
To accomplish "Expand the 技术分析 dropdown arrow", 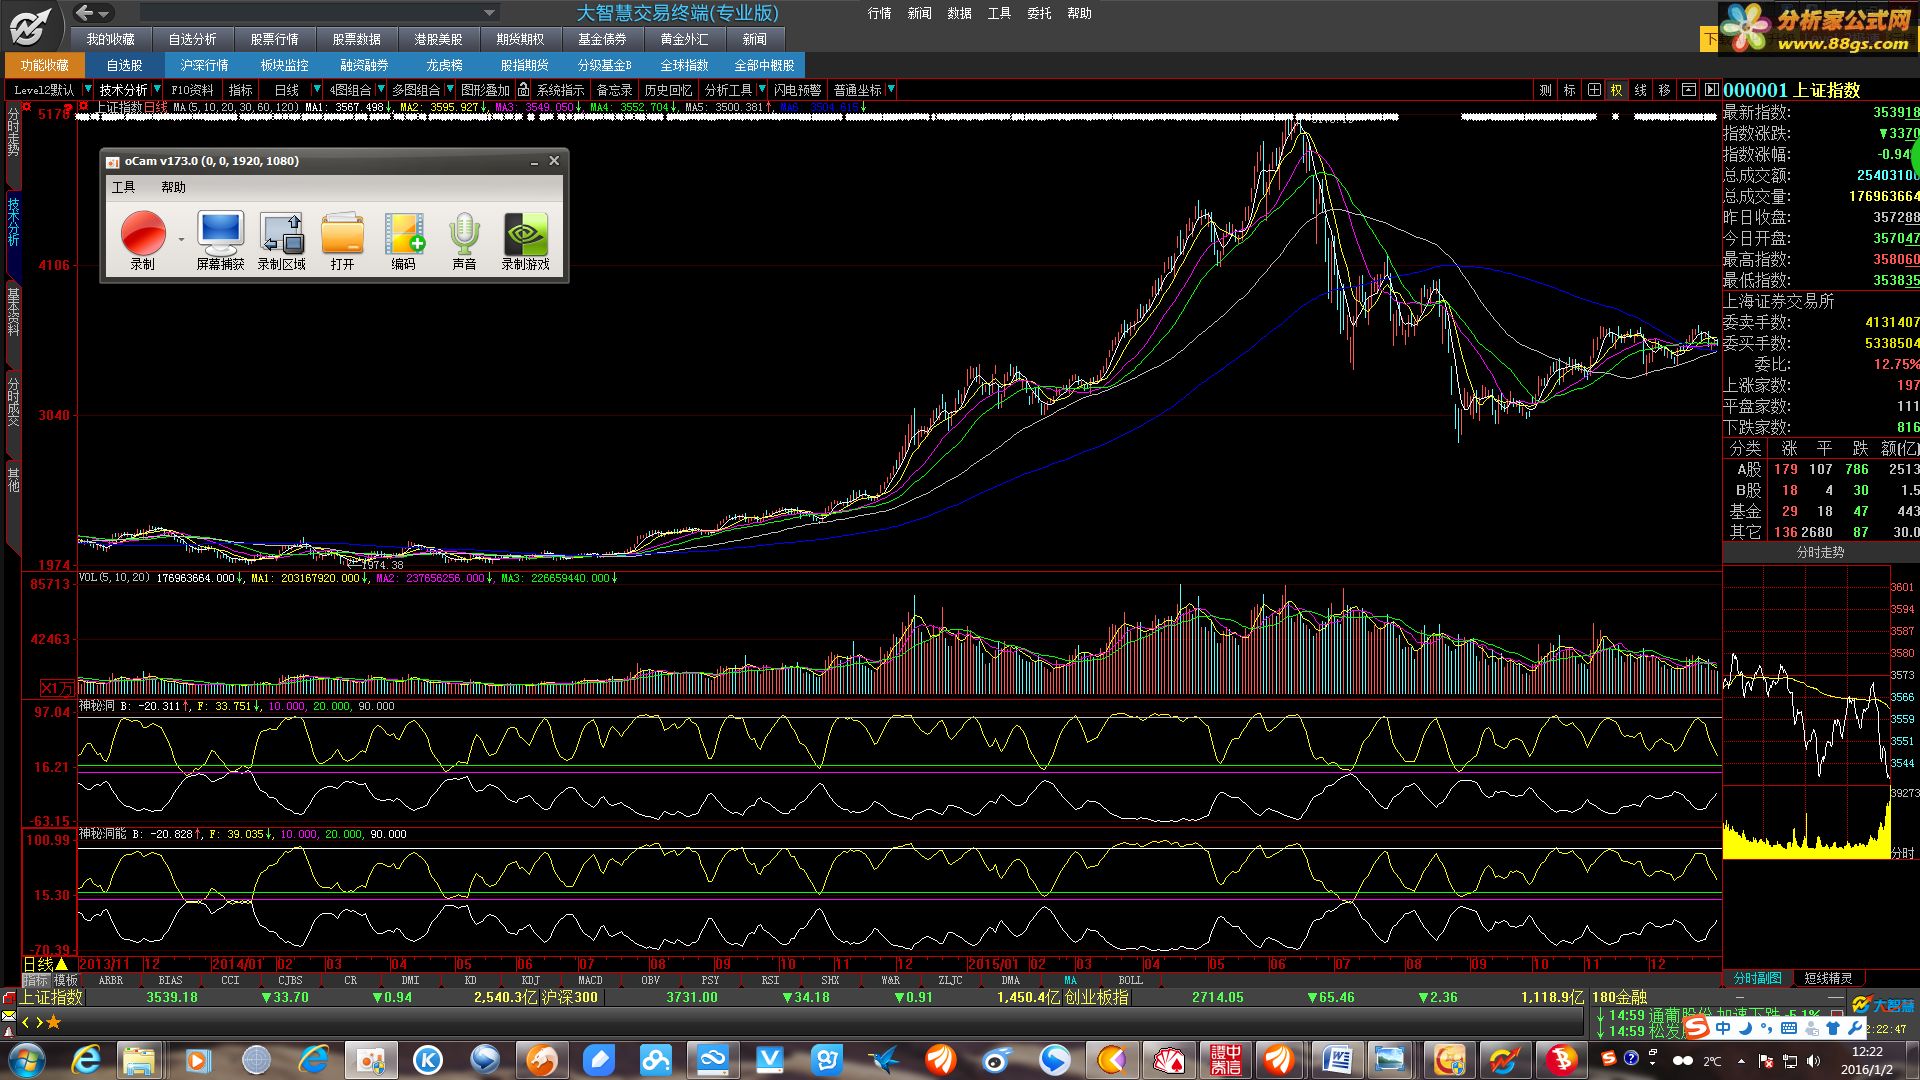I will (159, 90).
